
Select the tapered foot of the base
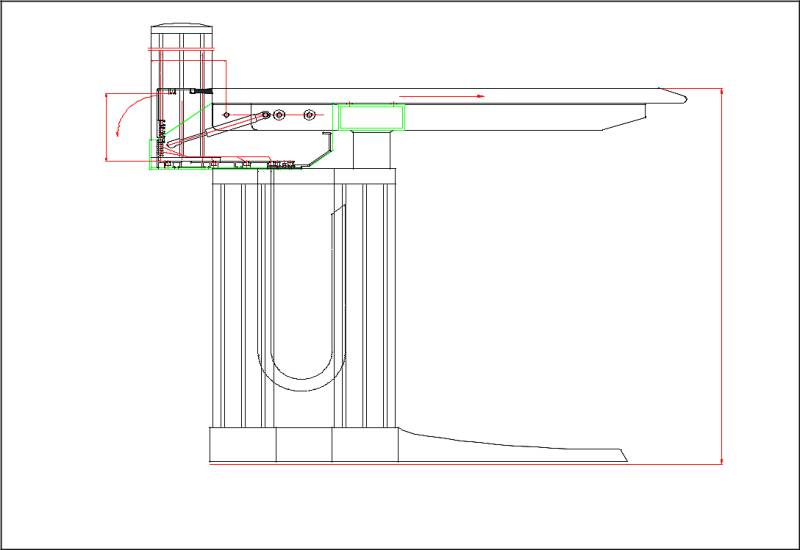[500, 446]
